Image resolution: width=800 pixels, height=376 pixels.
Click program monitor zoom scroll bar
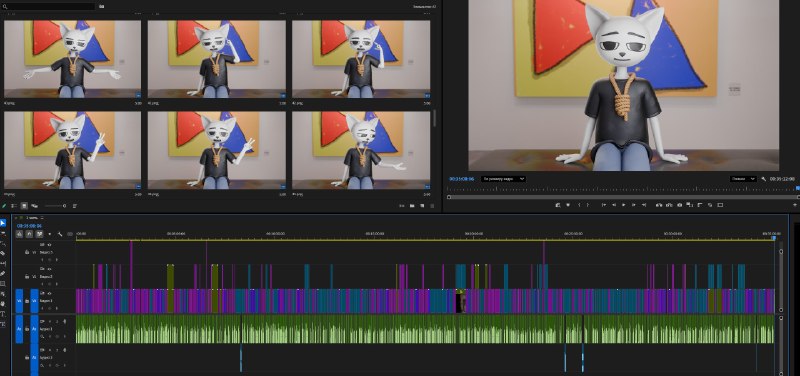[622, 196]
